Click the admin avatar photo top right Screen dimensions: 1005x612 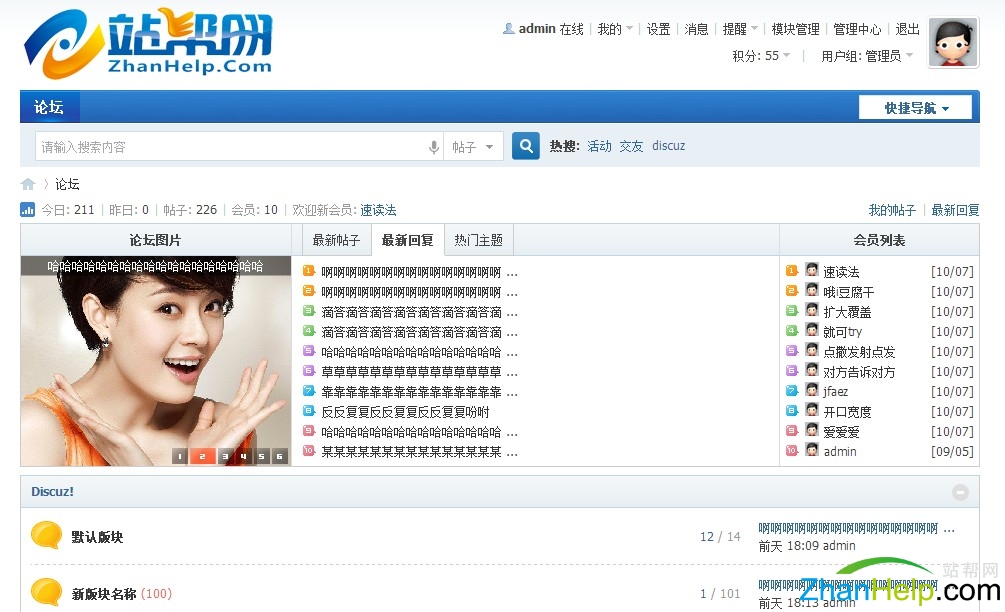(x=952, y=43)
